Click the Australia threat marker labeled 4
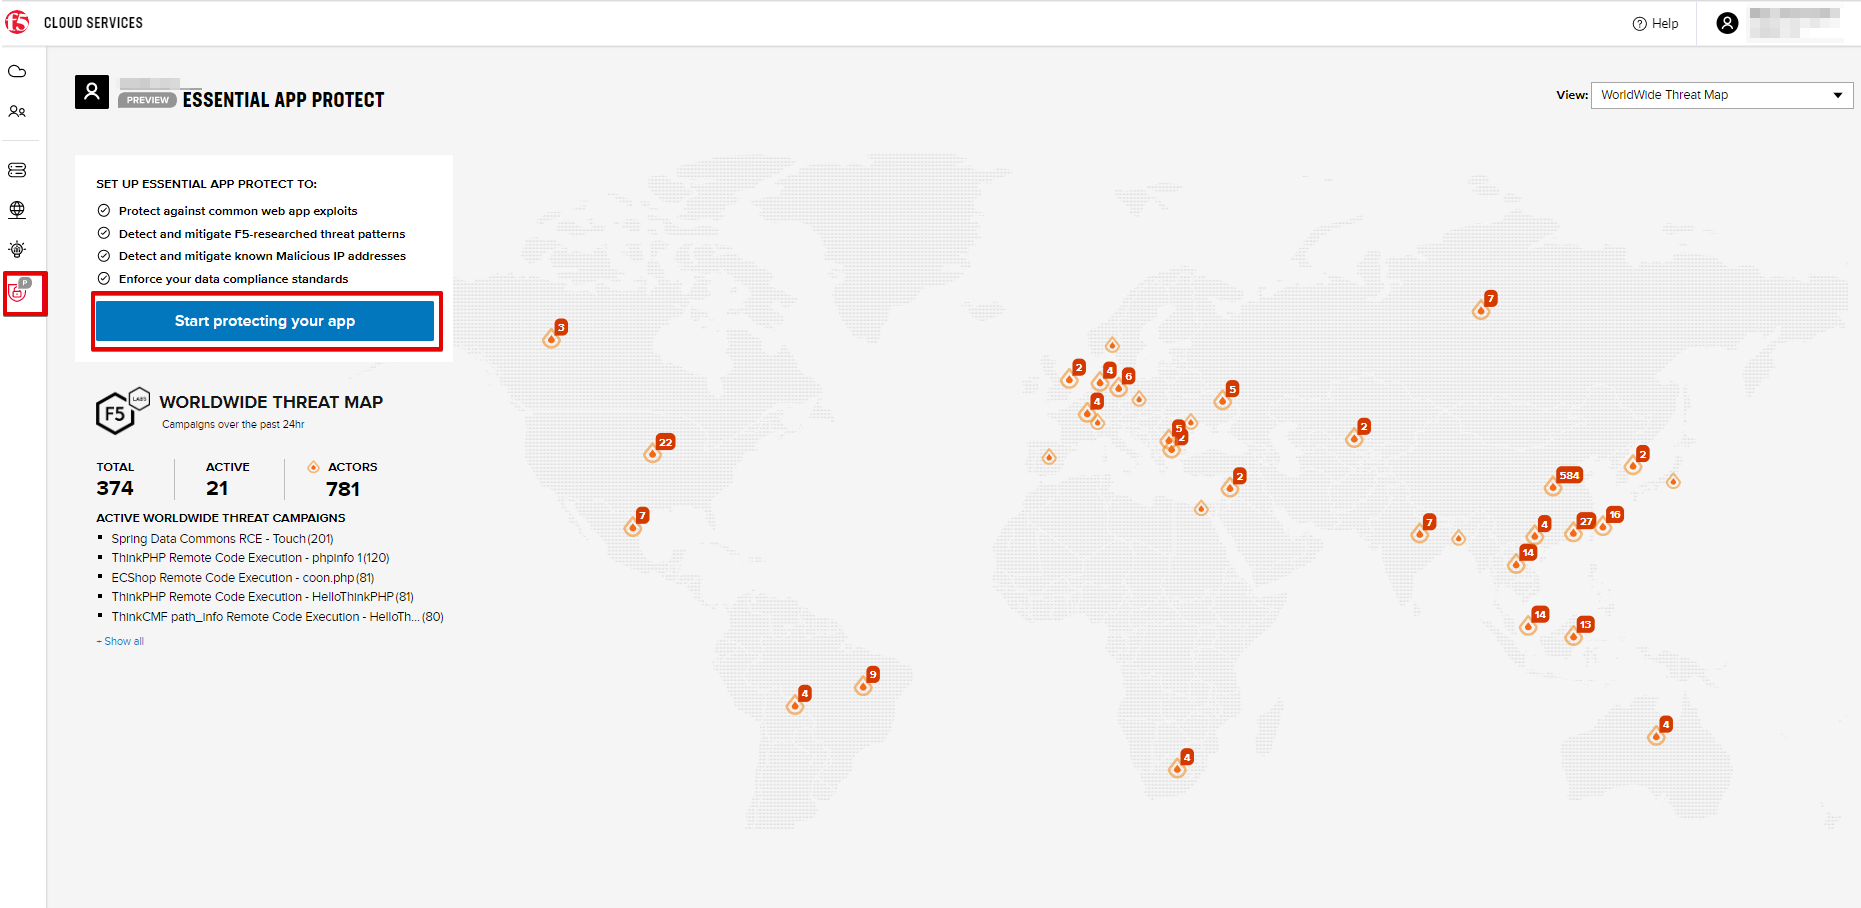1861x908 pixels. coord(1660,731)
